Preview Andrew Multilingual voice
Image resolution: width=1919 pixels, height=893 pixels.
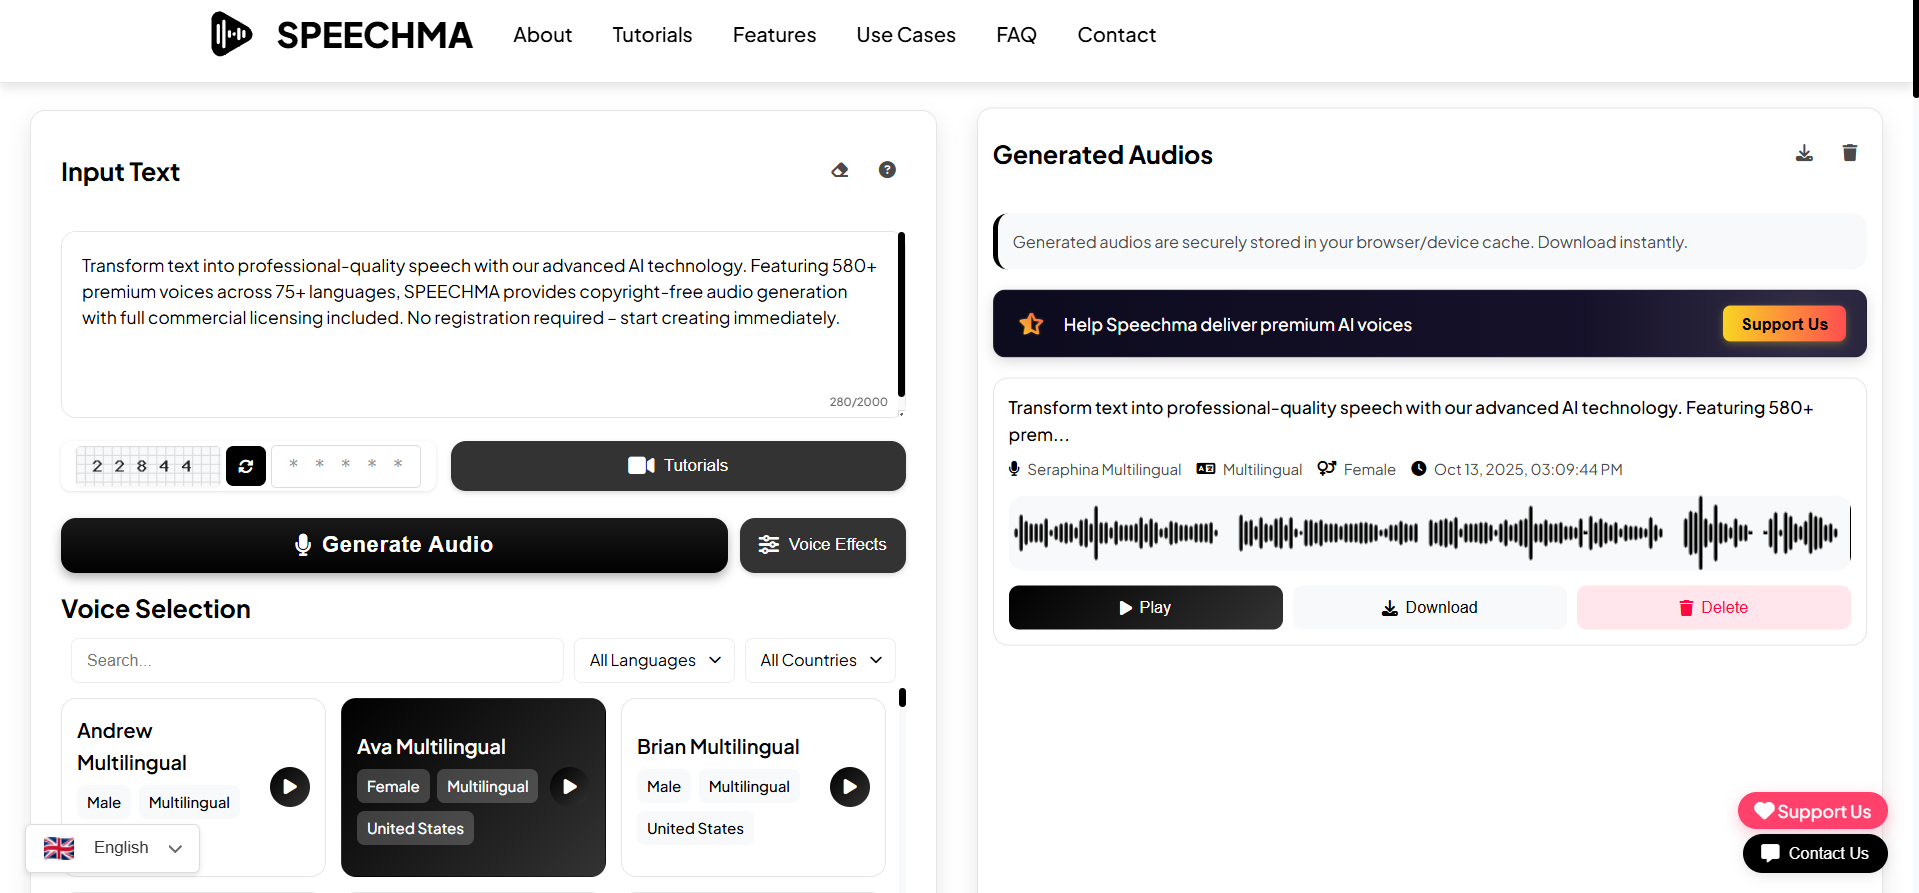click(x=290, y=787)
